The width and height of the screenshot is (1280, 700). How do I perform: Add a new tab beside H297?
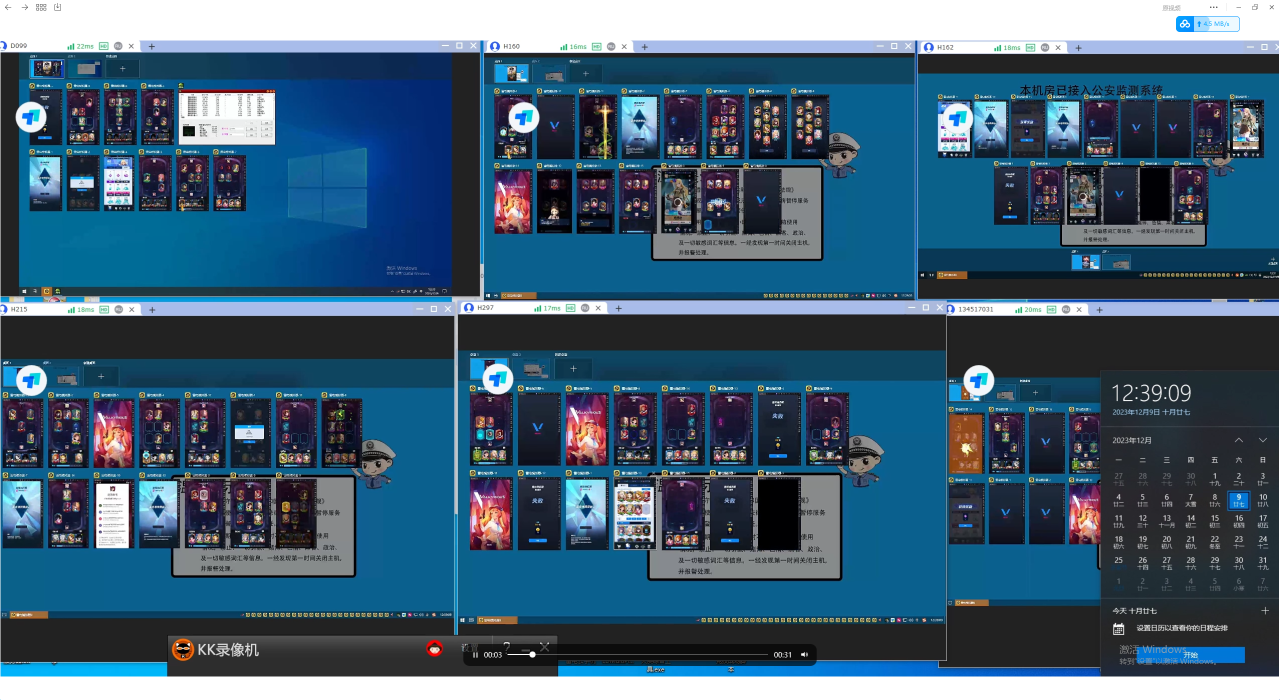(618, 308)
